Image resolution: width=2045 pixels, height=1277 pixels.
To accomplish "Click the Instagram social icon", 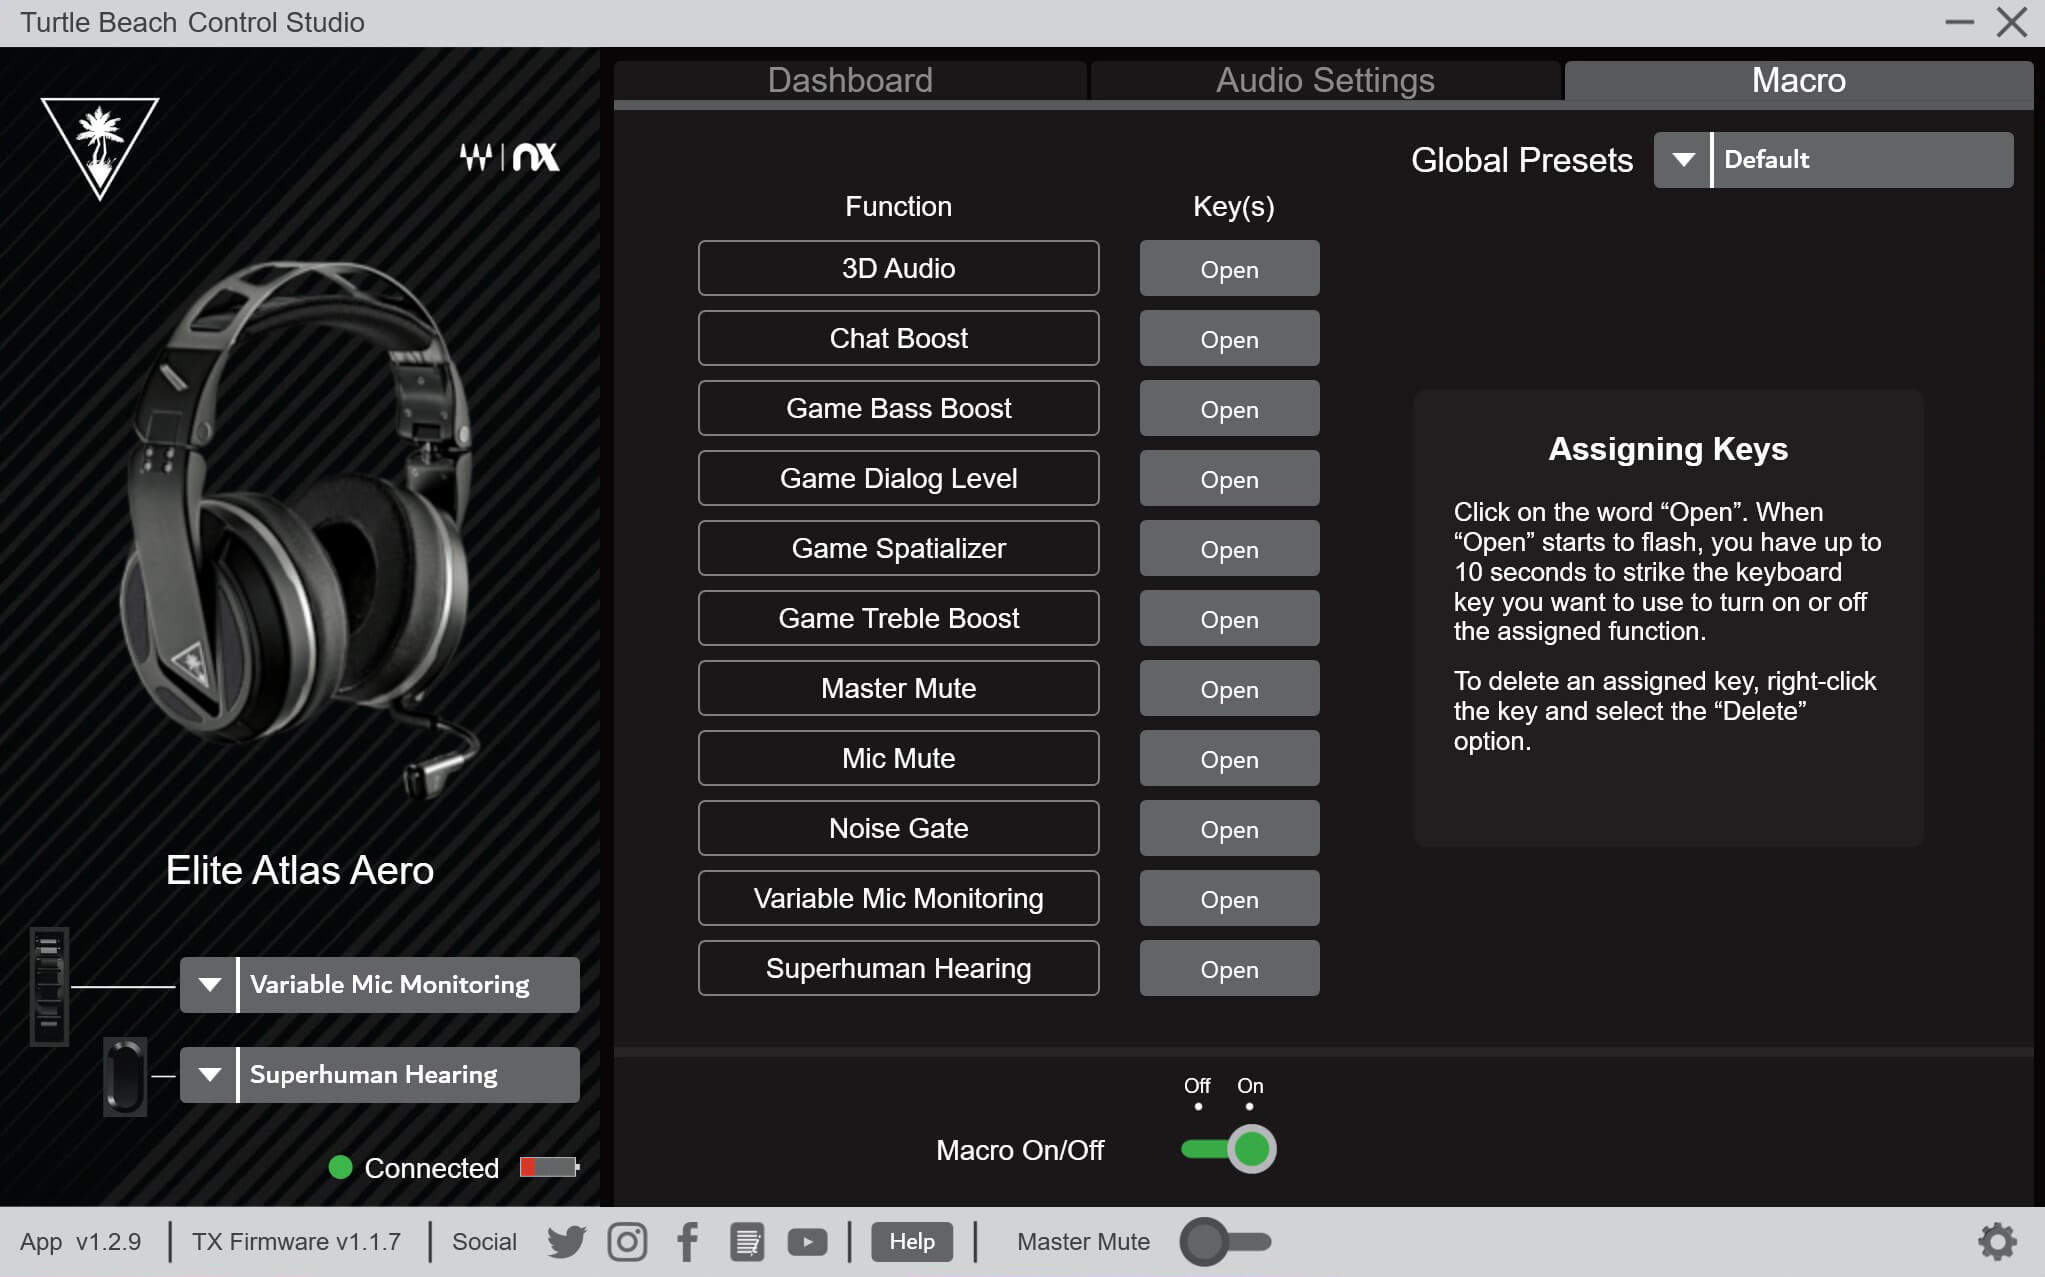I will point(627,1242).
